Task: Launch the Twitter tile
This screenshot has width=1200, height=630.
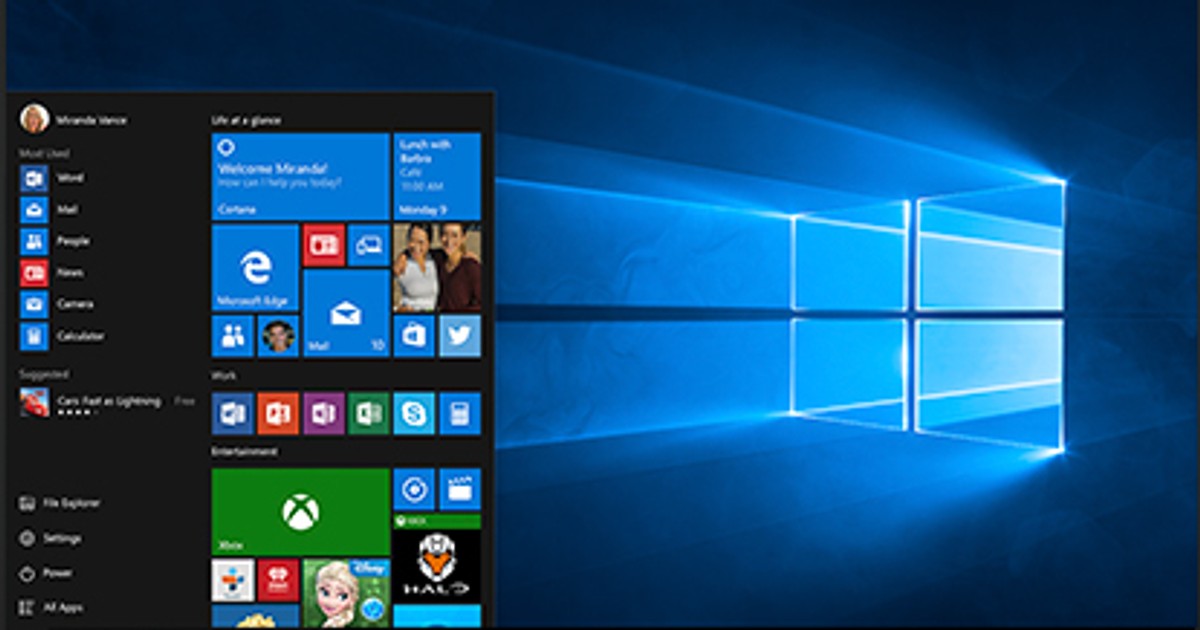Action: tap(460, 336)
